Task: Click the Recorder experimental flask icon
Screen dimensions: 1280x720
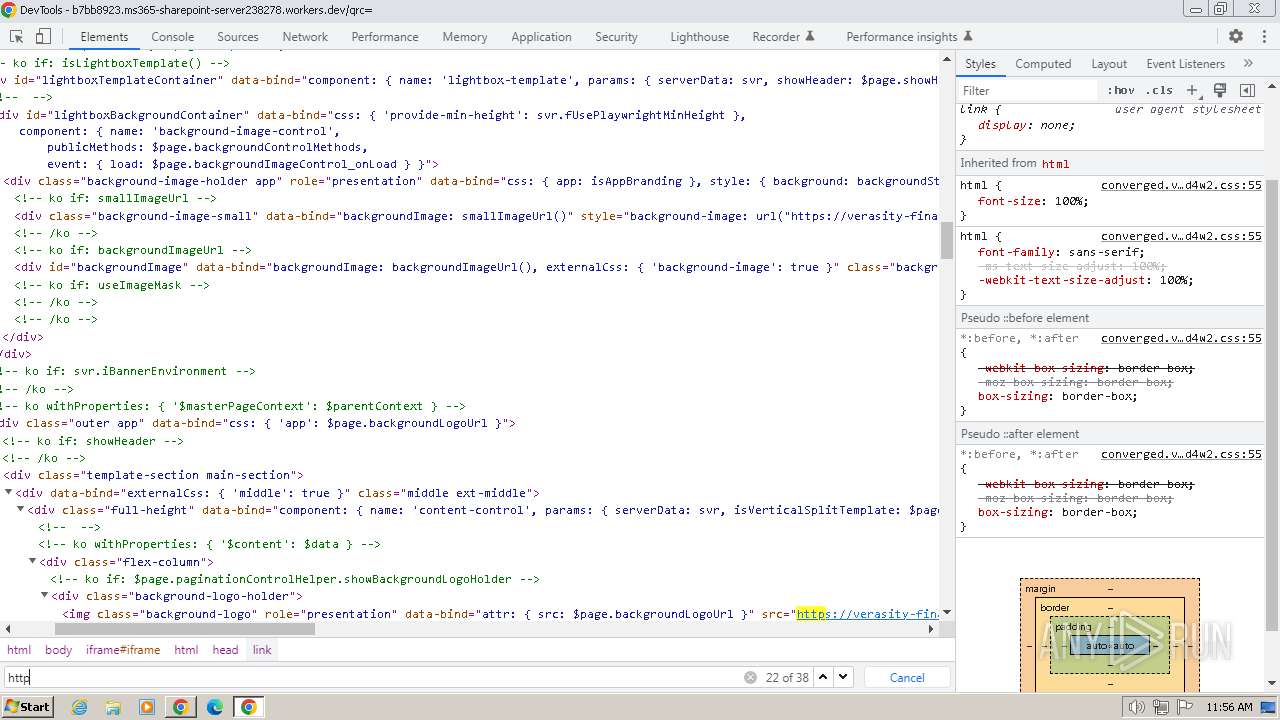Action: 810,36
